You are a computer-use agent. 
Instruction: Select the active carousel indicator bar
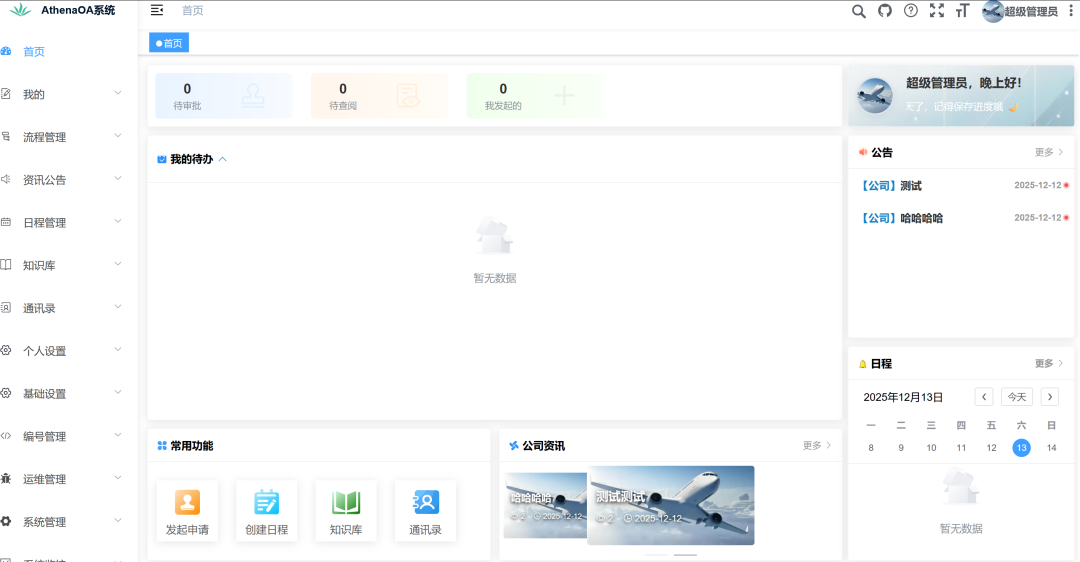pos(685,554)
